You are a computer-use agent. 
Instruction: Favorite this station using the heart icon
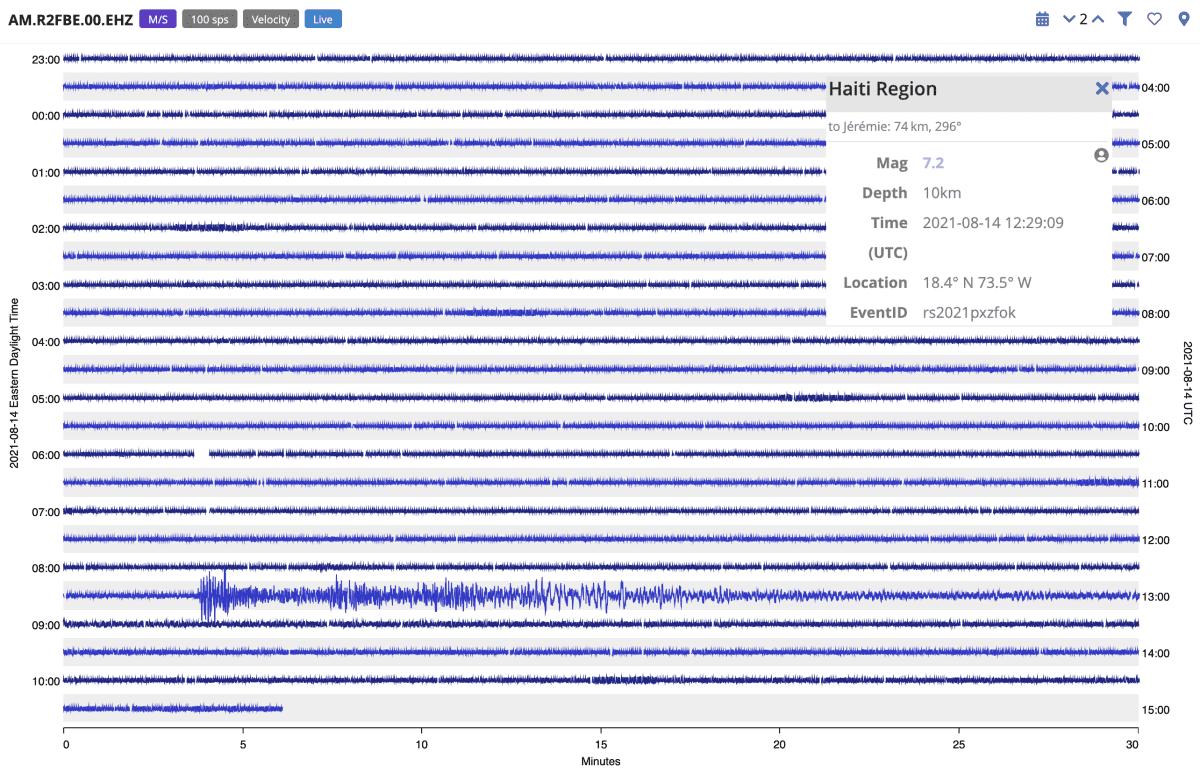tap(1154, 18)
